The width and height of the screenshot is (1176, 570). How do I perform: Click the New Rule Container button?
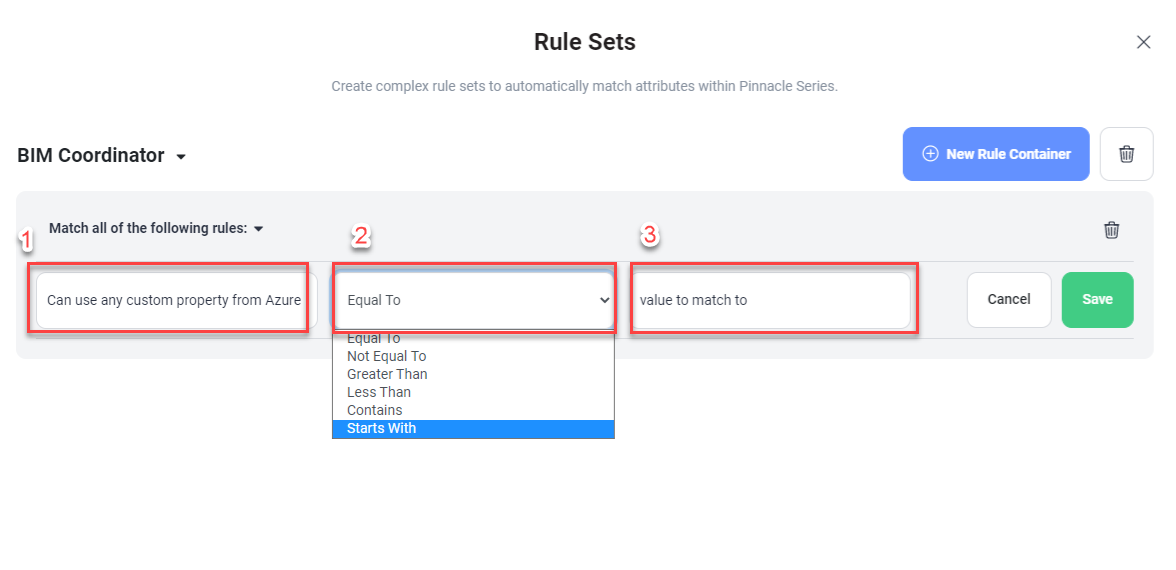tap(996, 154)
